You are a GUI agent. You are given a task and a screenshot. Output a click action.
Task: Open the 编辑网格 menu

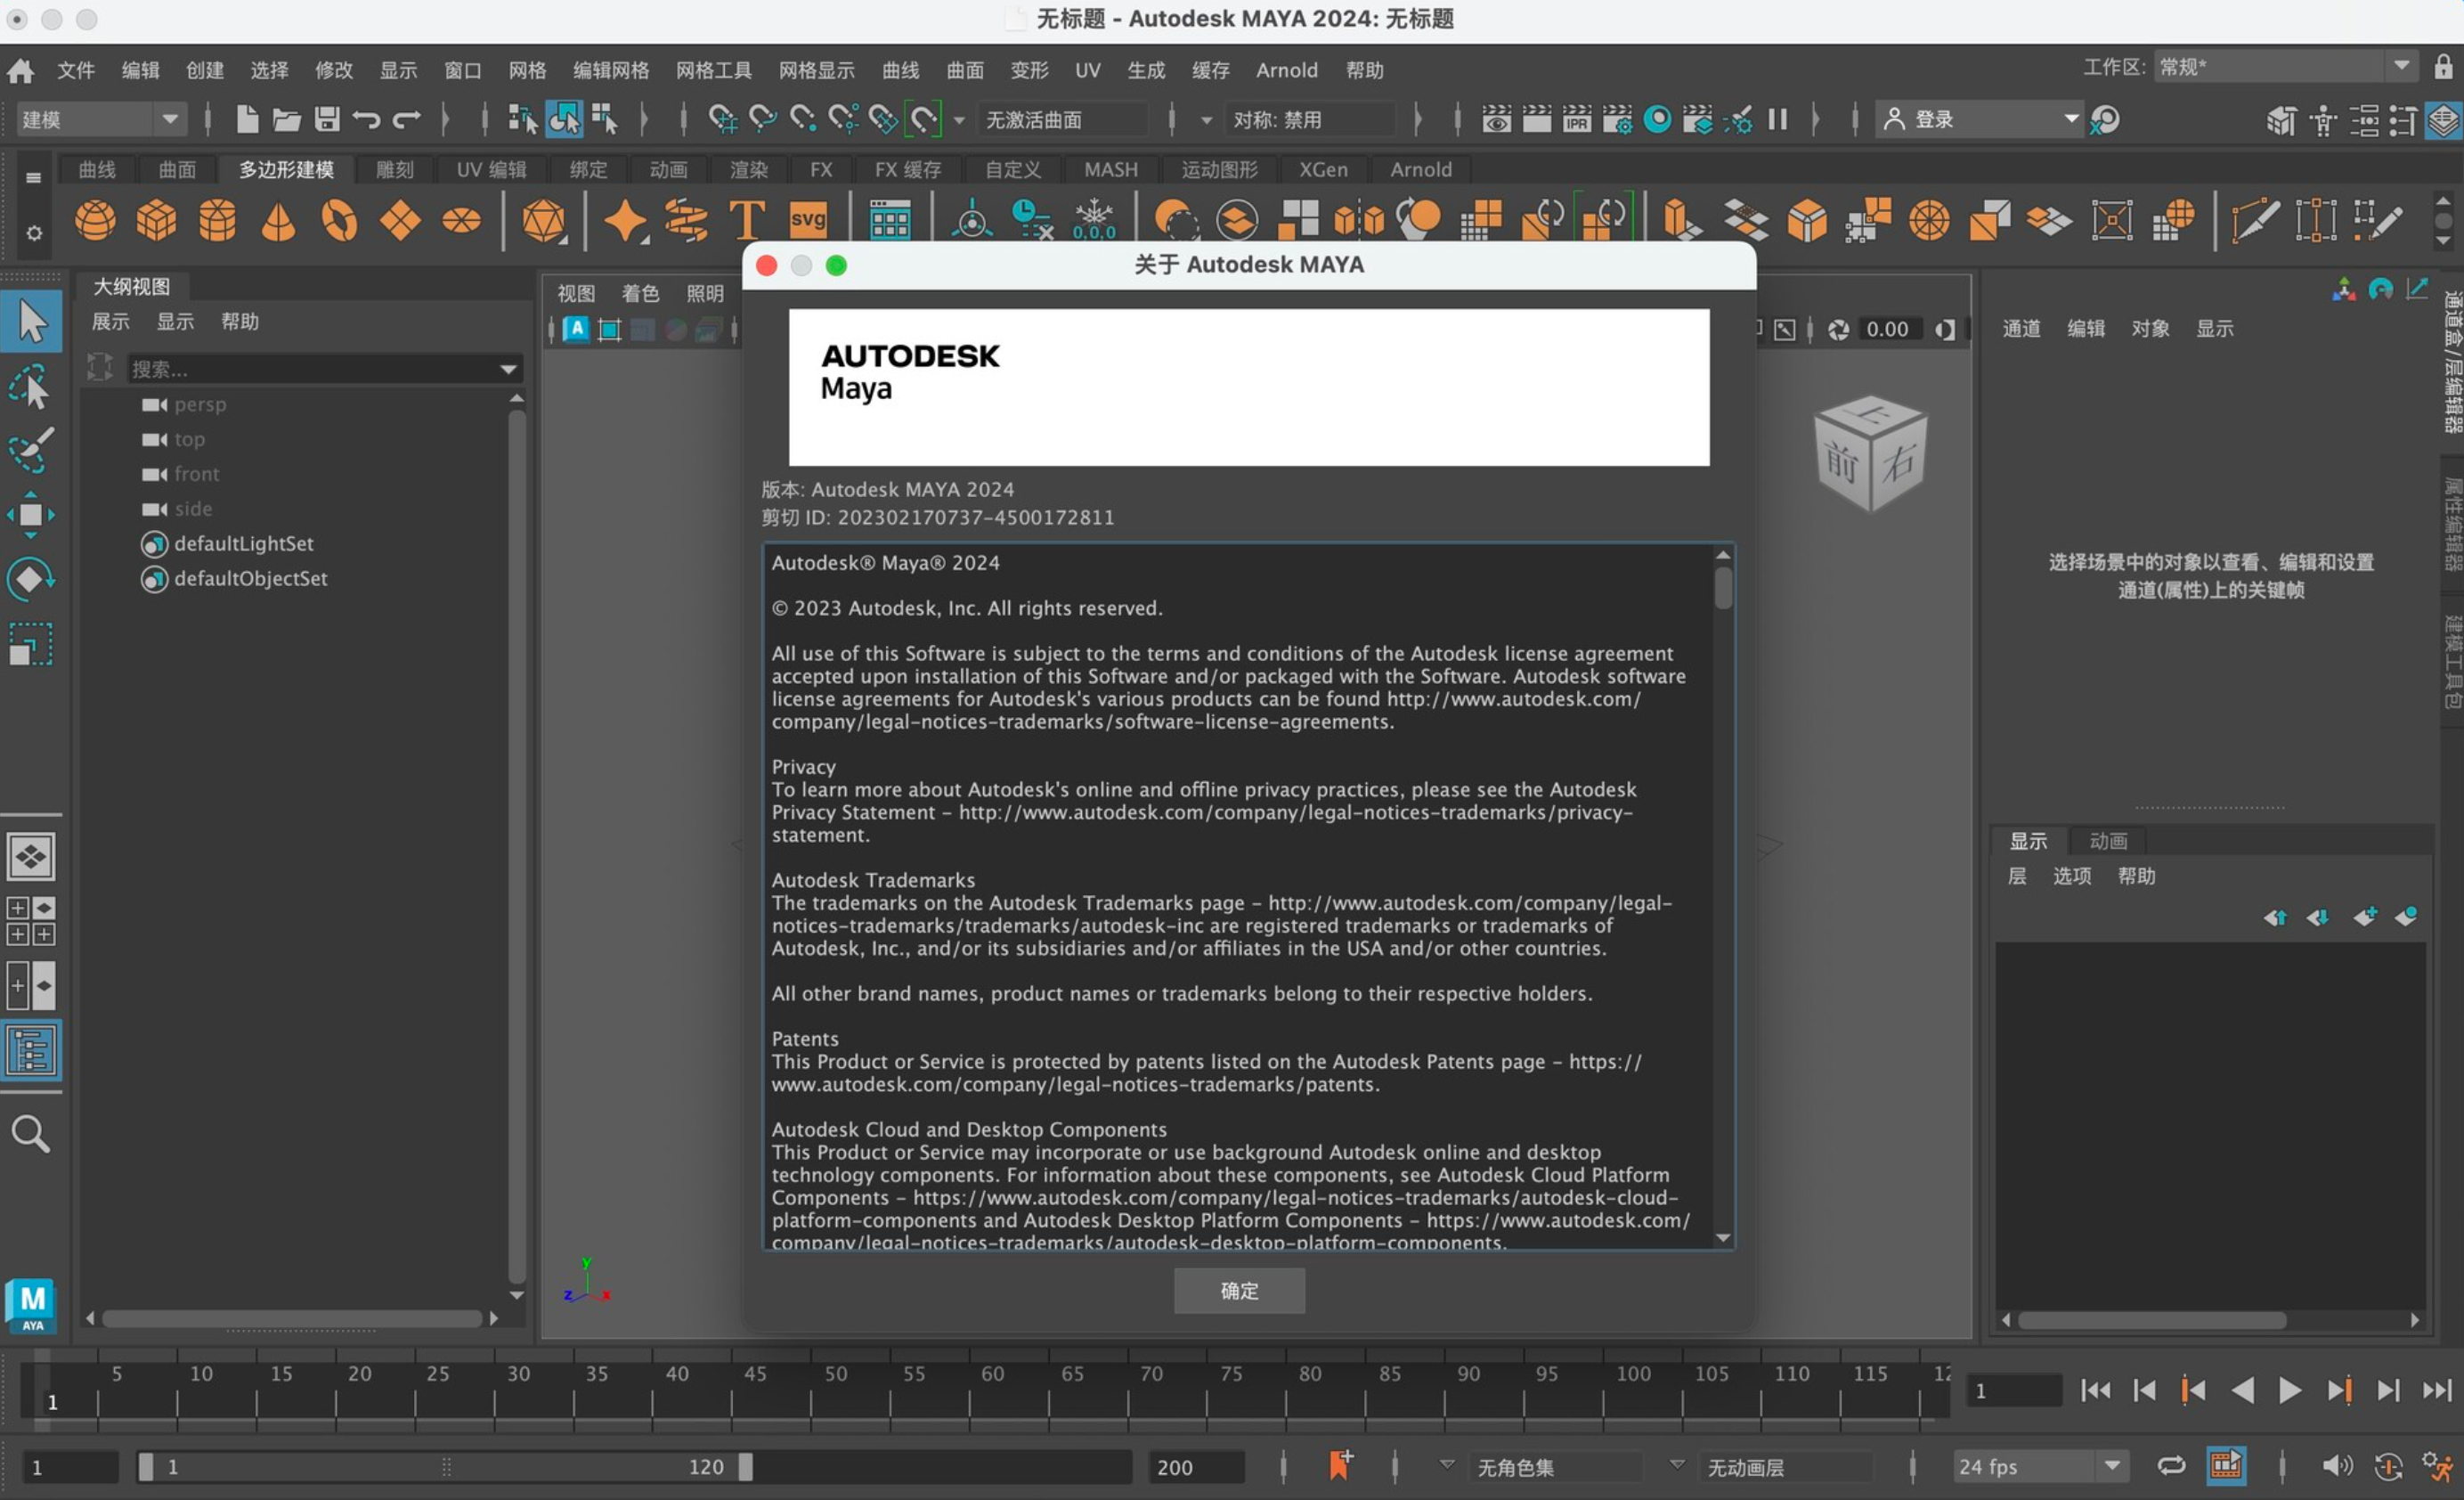(x=611, y=70)
